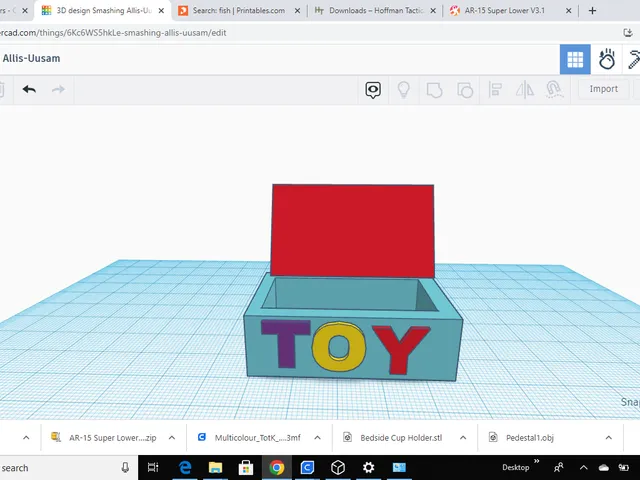Select the purple letter T on the box

[286, 344]
